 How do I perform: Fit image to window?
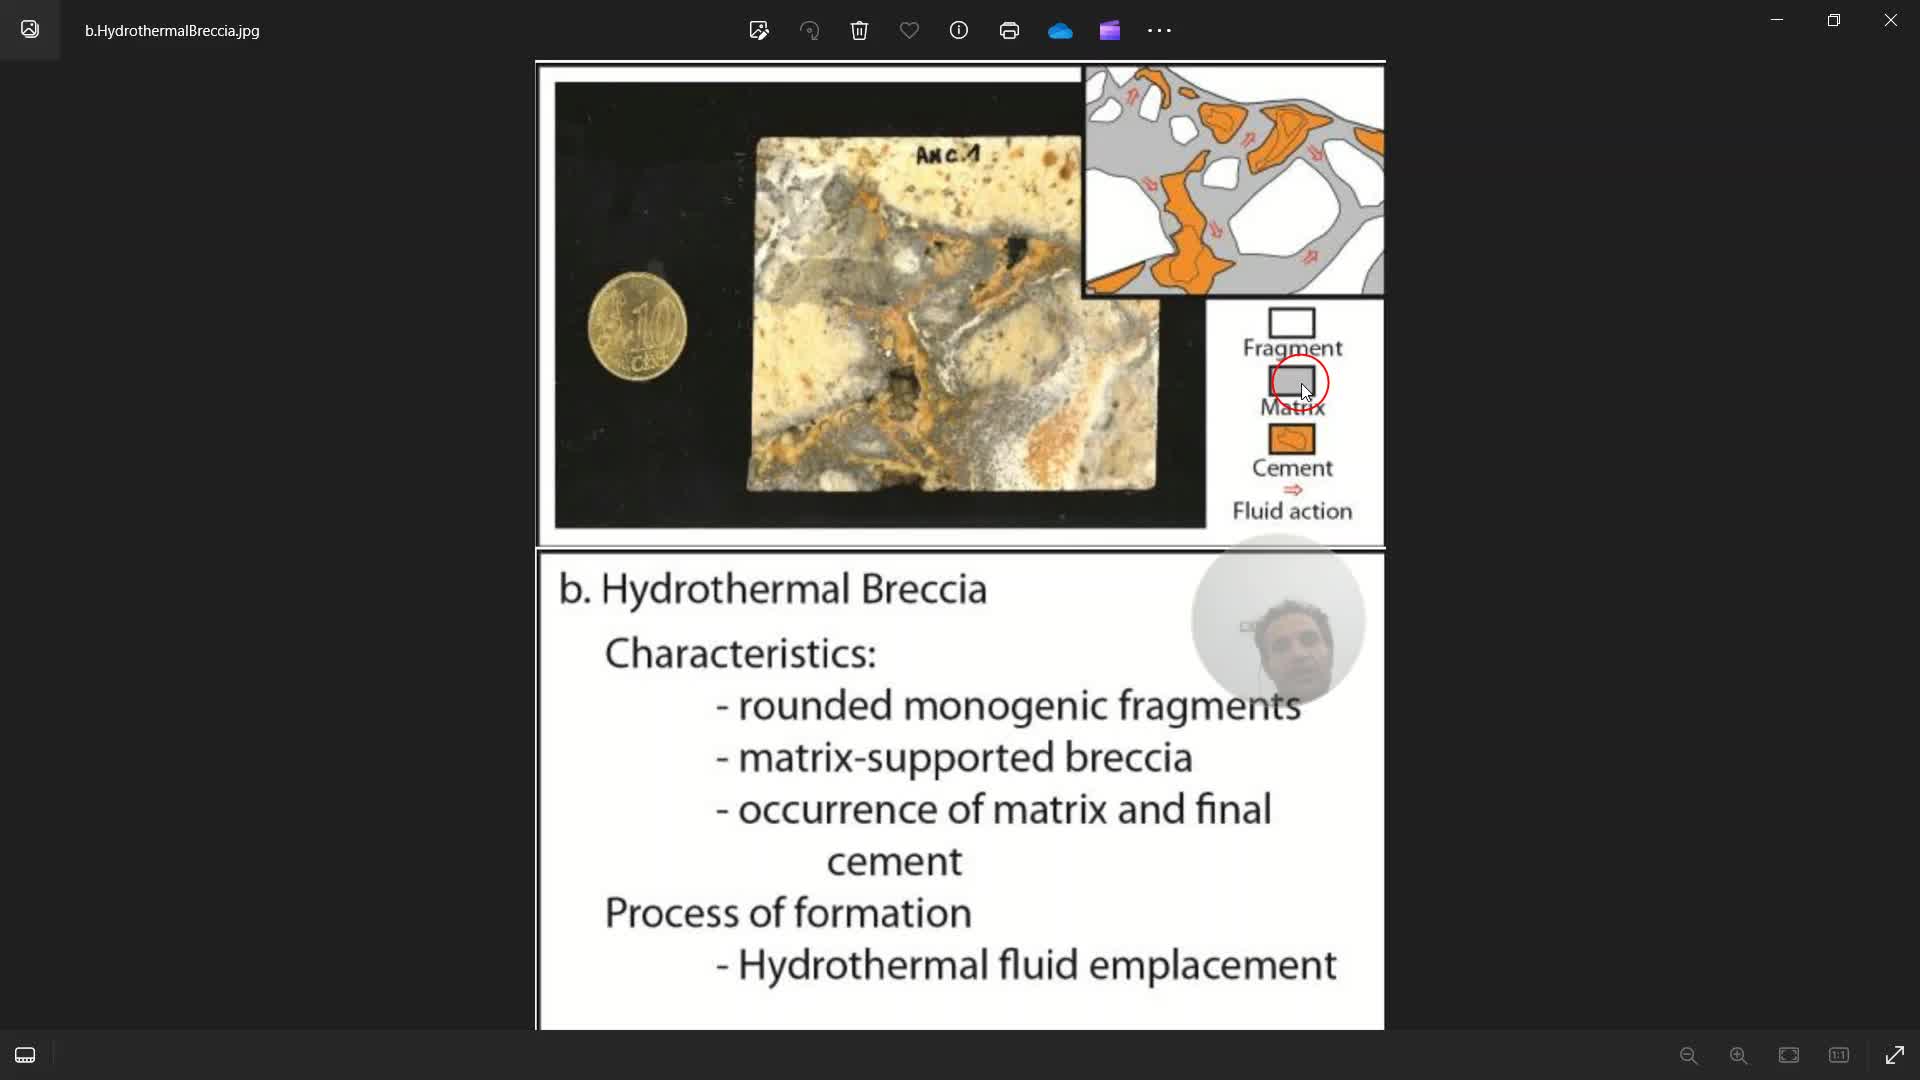pos(1788,1055)
